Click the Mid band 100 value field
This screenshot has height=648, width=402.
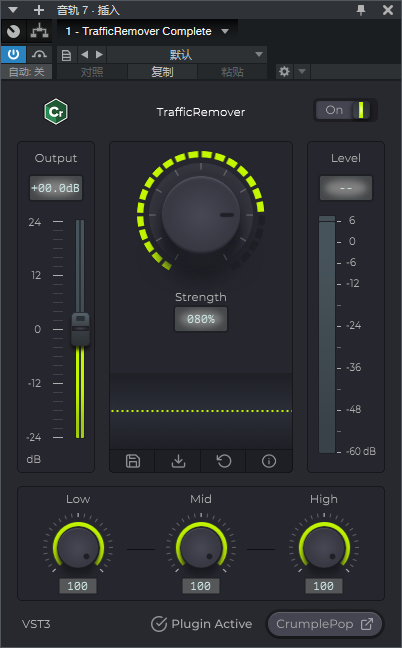(201, 586)
